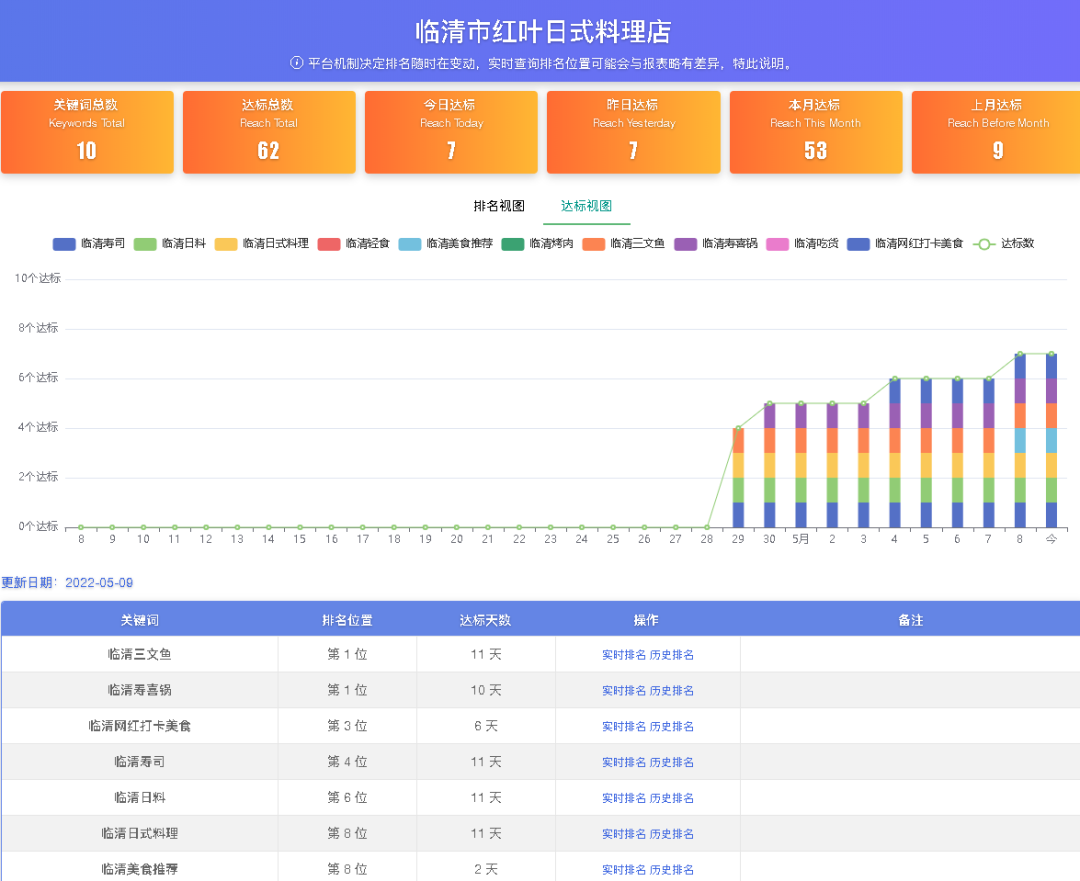Open 实时排名 for 临清网红打卡美食

click(624, 727)
